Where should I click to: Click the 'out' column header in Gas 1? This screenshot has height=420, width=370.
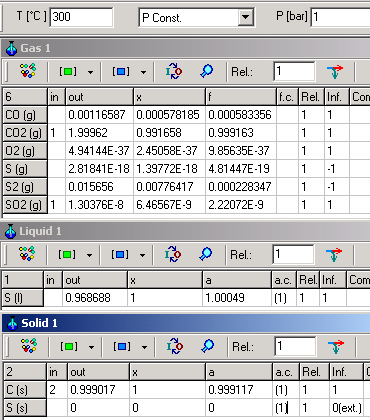(100, 97)
